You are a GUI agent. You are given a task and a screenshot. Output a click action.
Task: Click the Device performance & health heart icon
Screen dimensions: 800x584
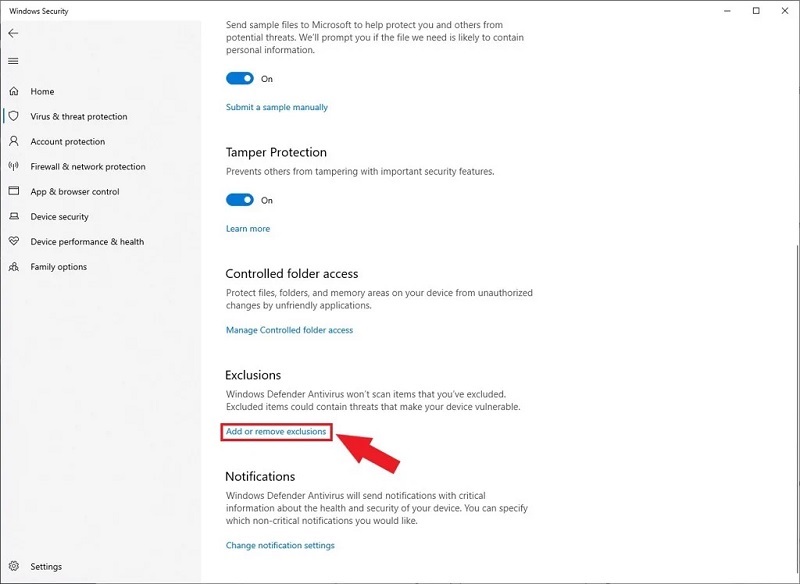click(x=14, y=241)
